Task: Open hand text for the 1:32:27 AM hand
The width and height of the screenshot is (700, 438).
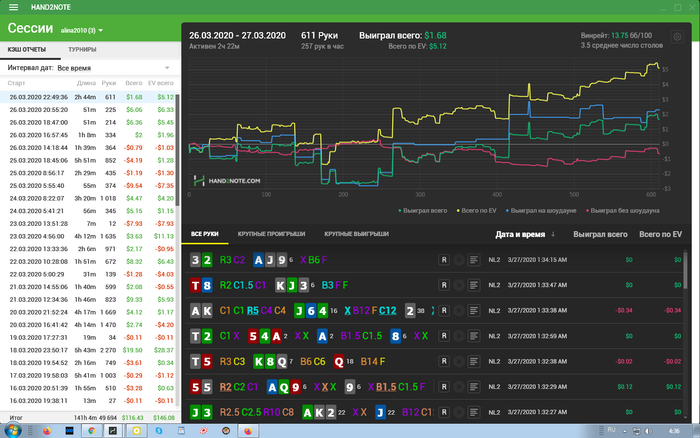Action: coord(474,412)
